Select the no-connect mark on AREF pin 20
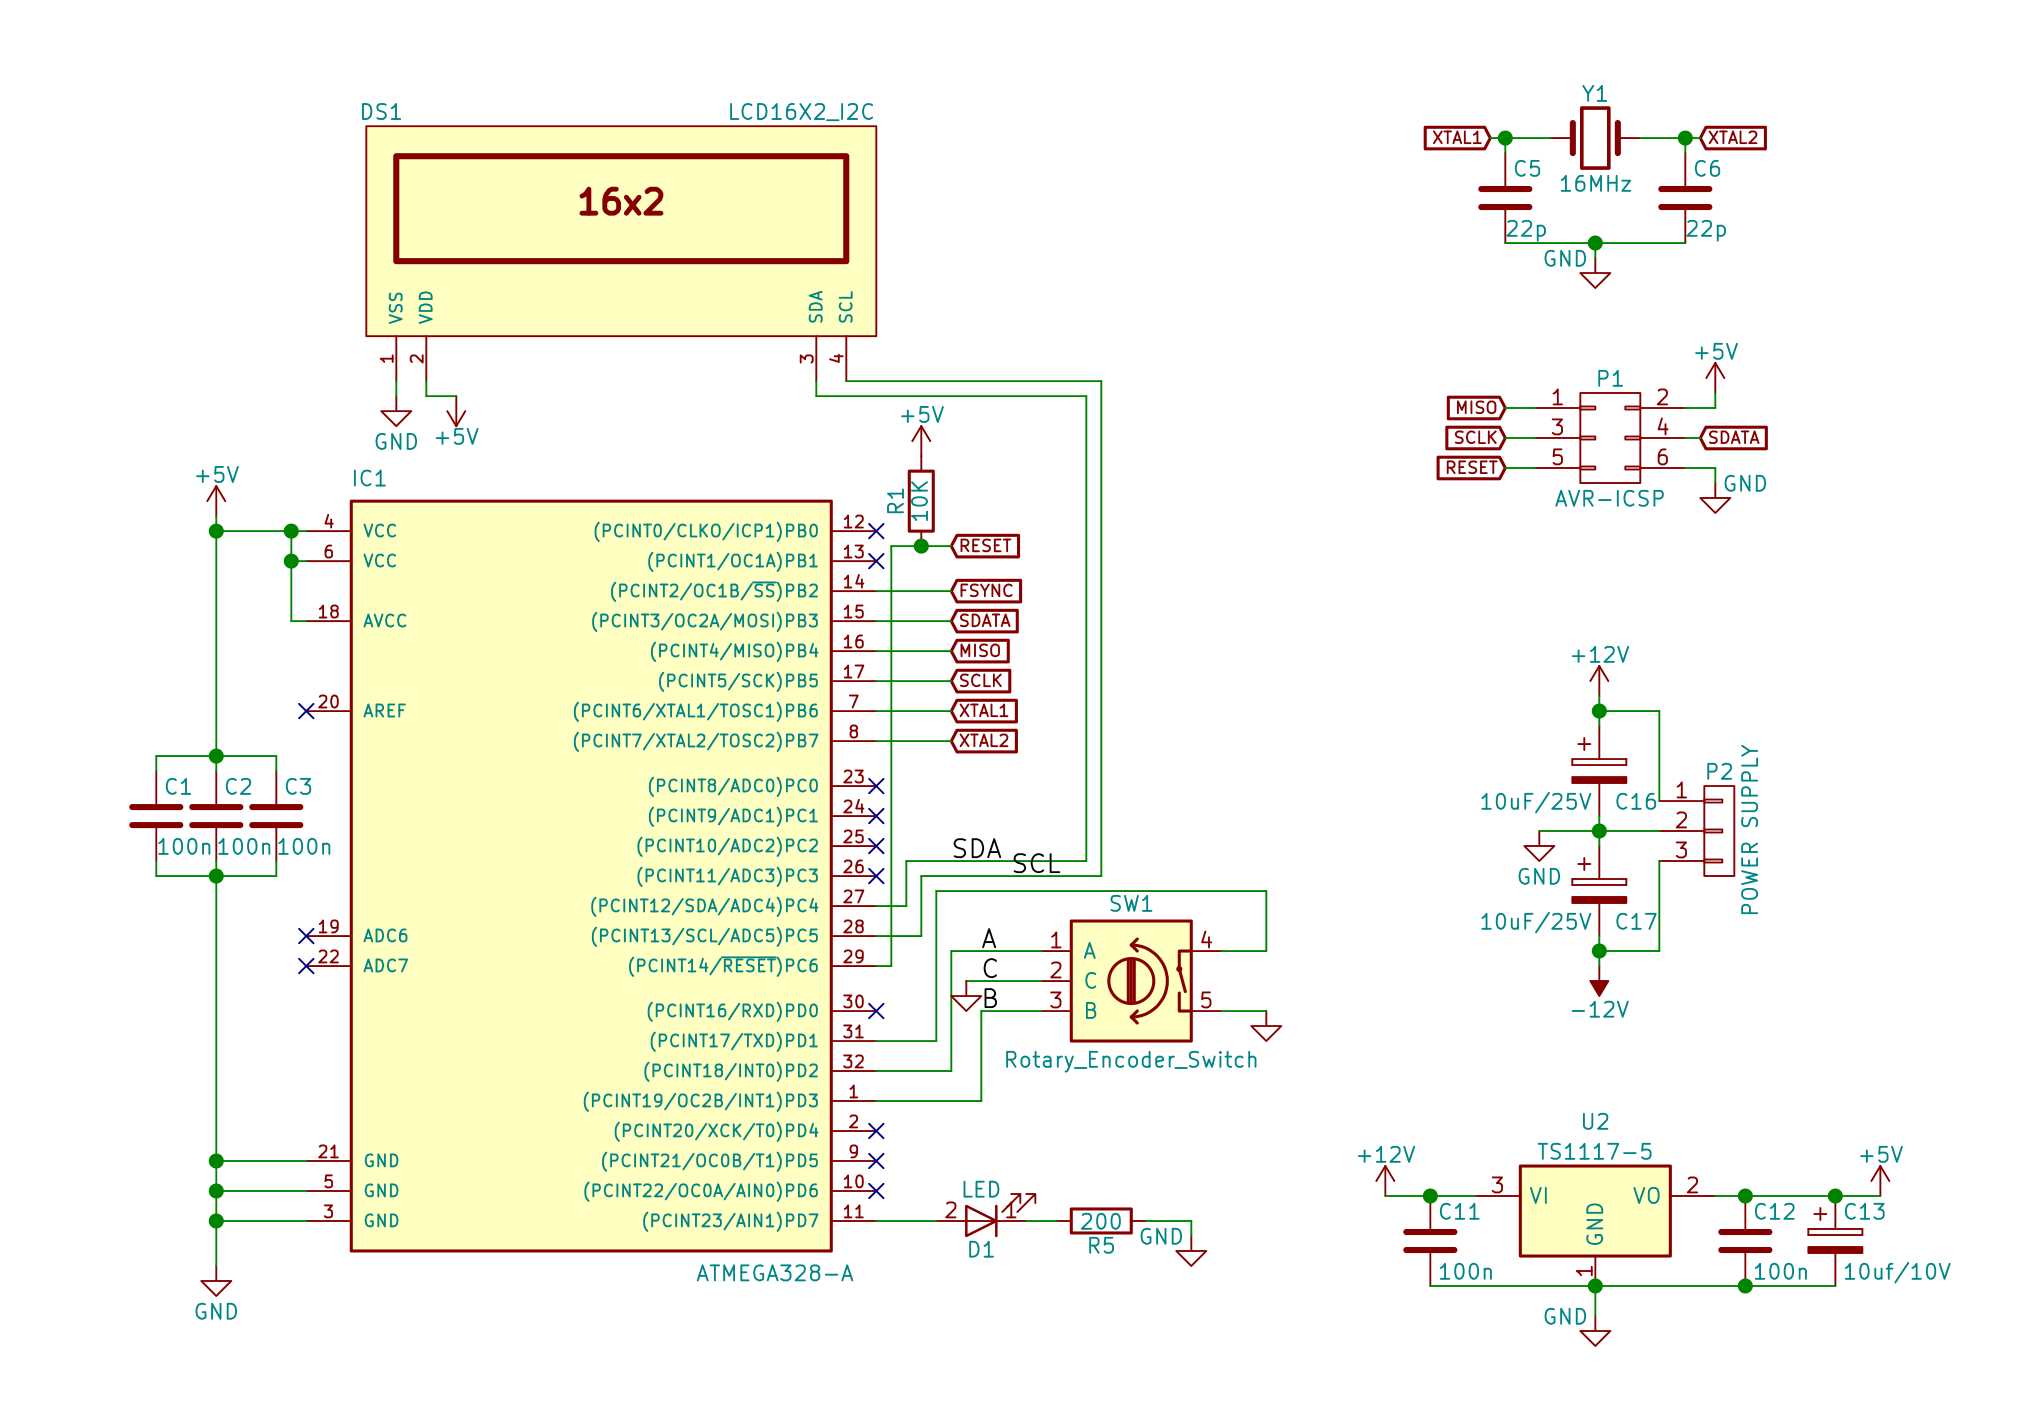This screenshot has height=1404, width=2020. 306,711
